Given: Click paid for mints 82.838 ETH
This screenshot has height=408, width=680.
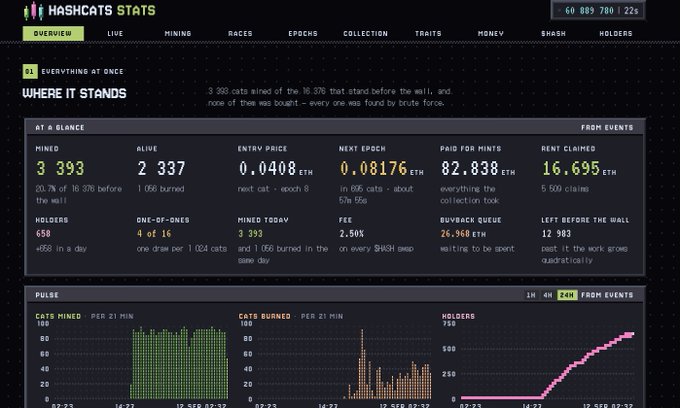Looking at the screenshot, I should (478, 169).
